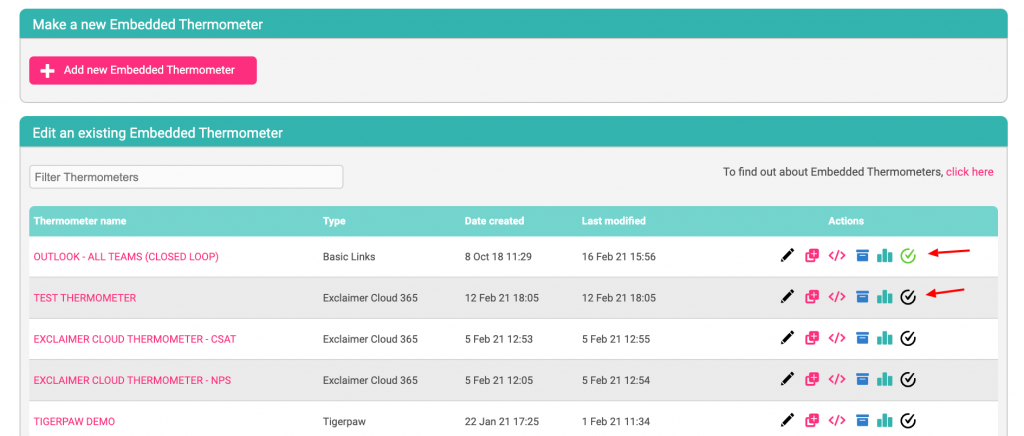Get embed code for EXCLAIMER CLOUD THERMOMETER - CSAT
The height and width of the screenshot is (436, 1024).
coord(837,338)
